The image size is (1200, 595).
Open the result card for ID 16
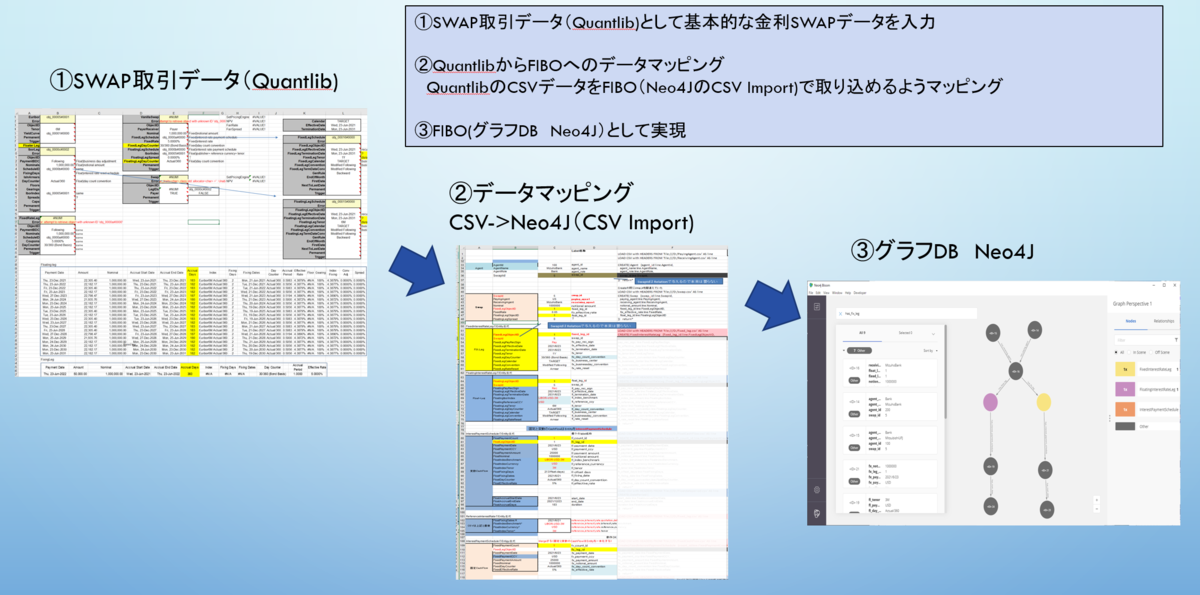point(890,373)
